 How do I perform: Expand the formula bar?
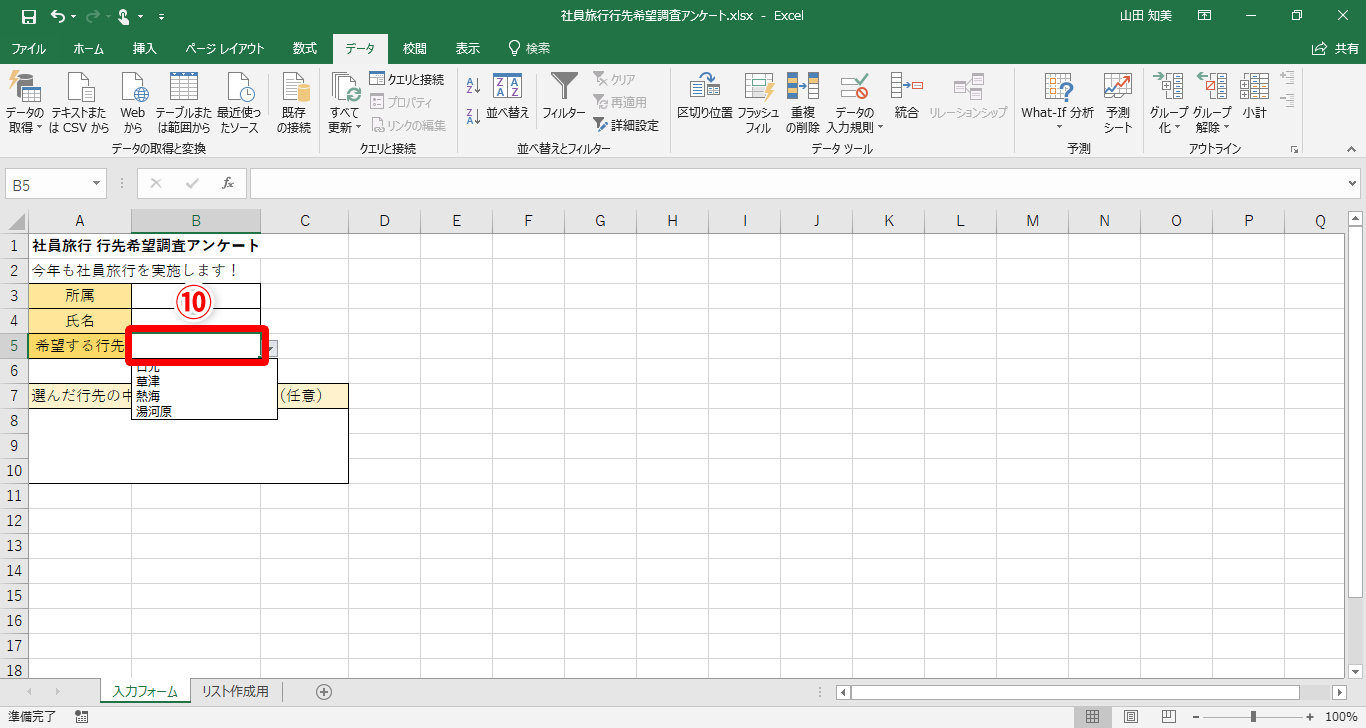tap(1354, 184)
